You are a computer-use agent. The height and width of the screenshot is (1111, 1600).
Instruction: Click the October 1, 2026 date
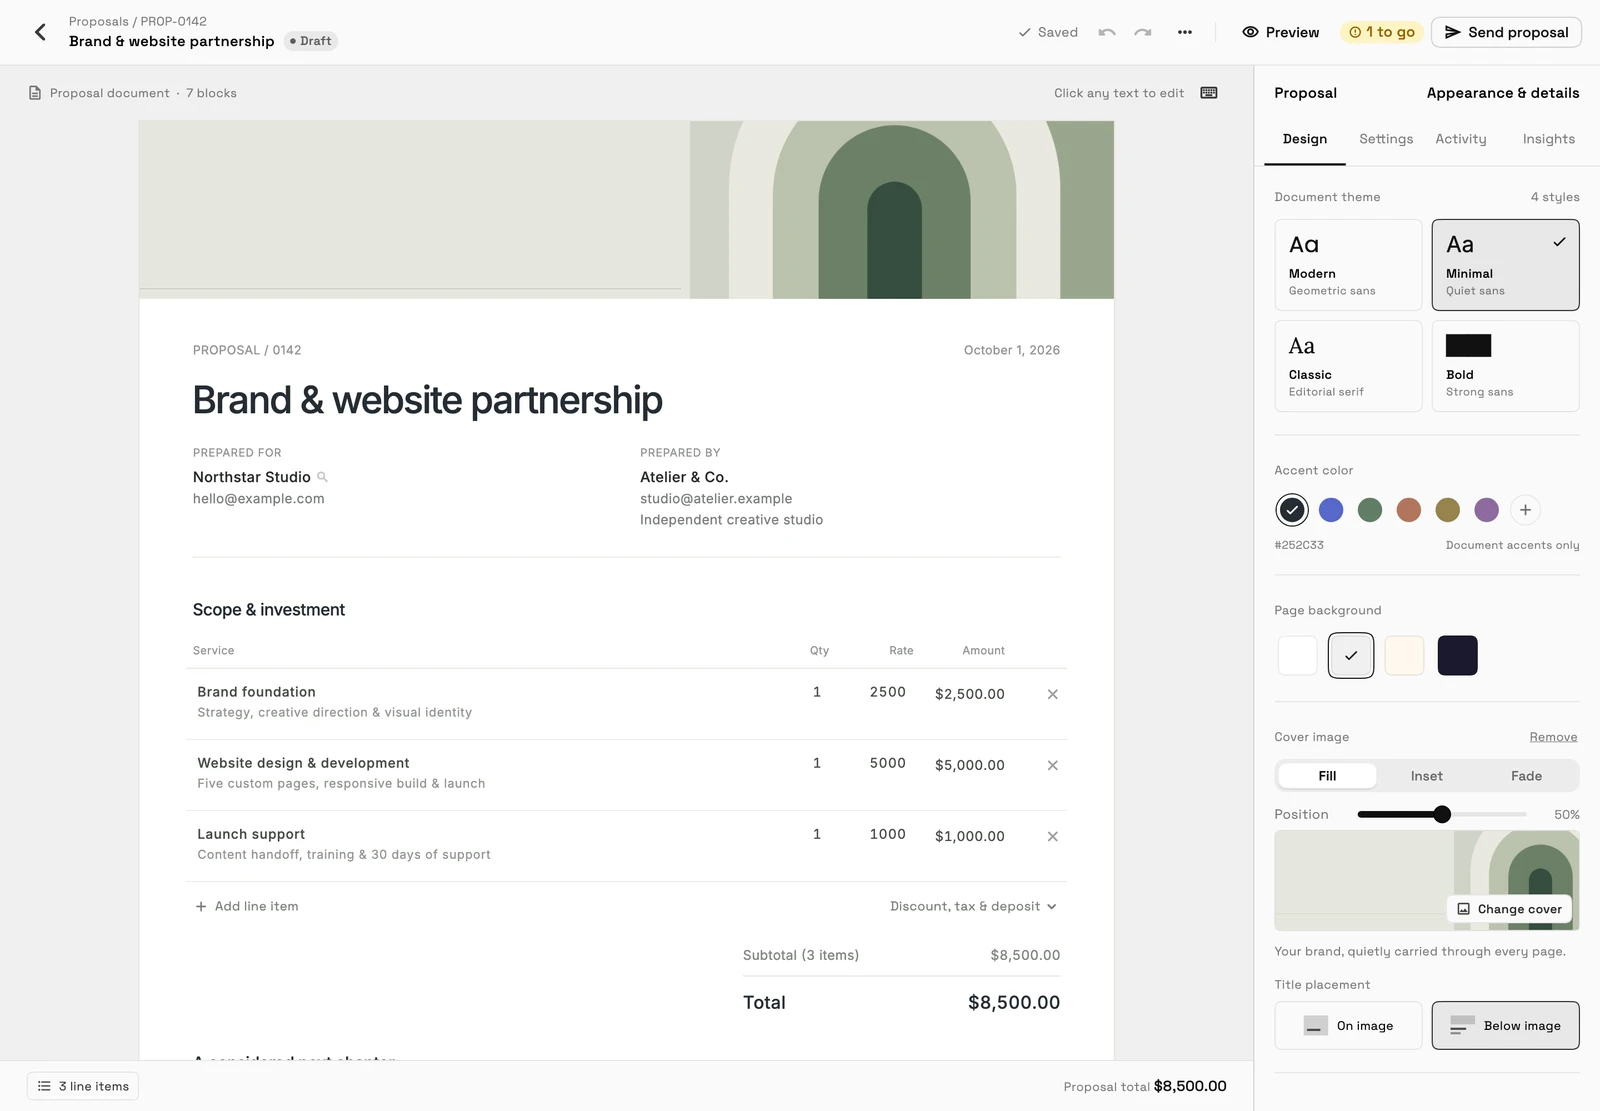(x=1012, y=350)
